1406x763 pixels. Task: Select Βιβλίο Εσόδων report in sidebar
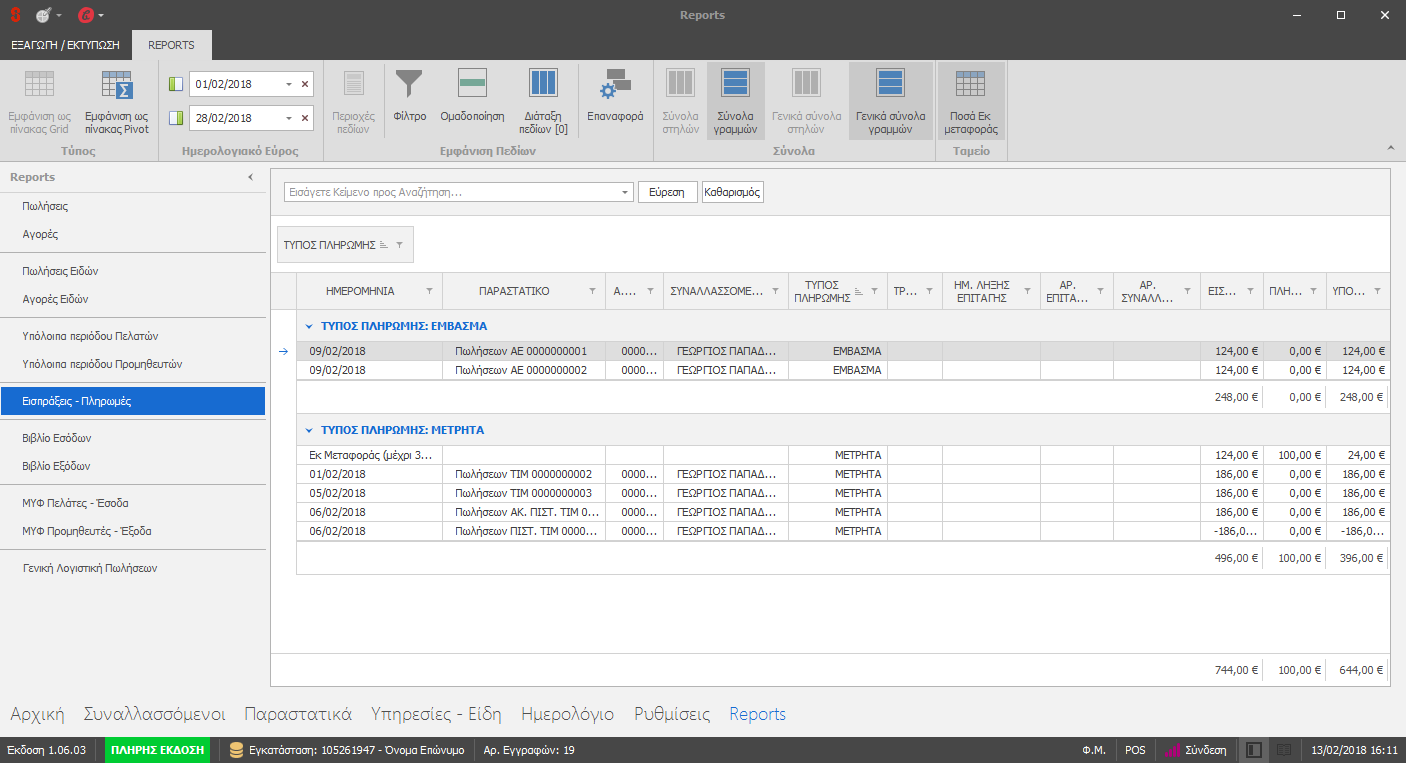coord(57,438)
